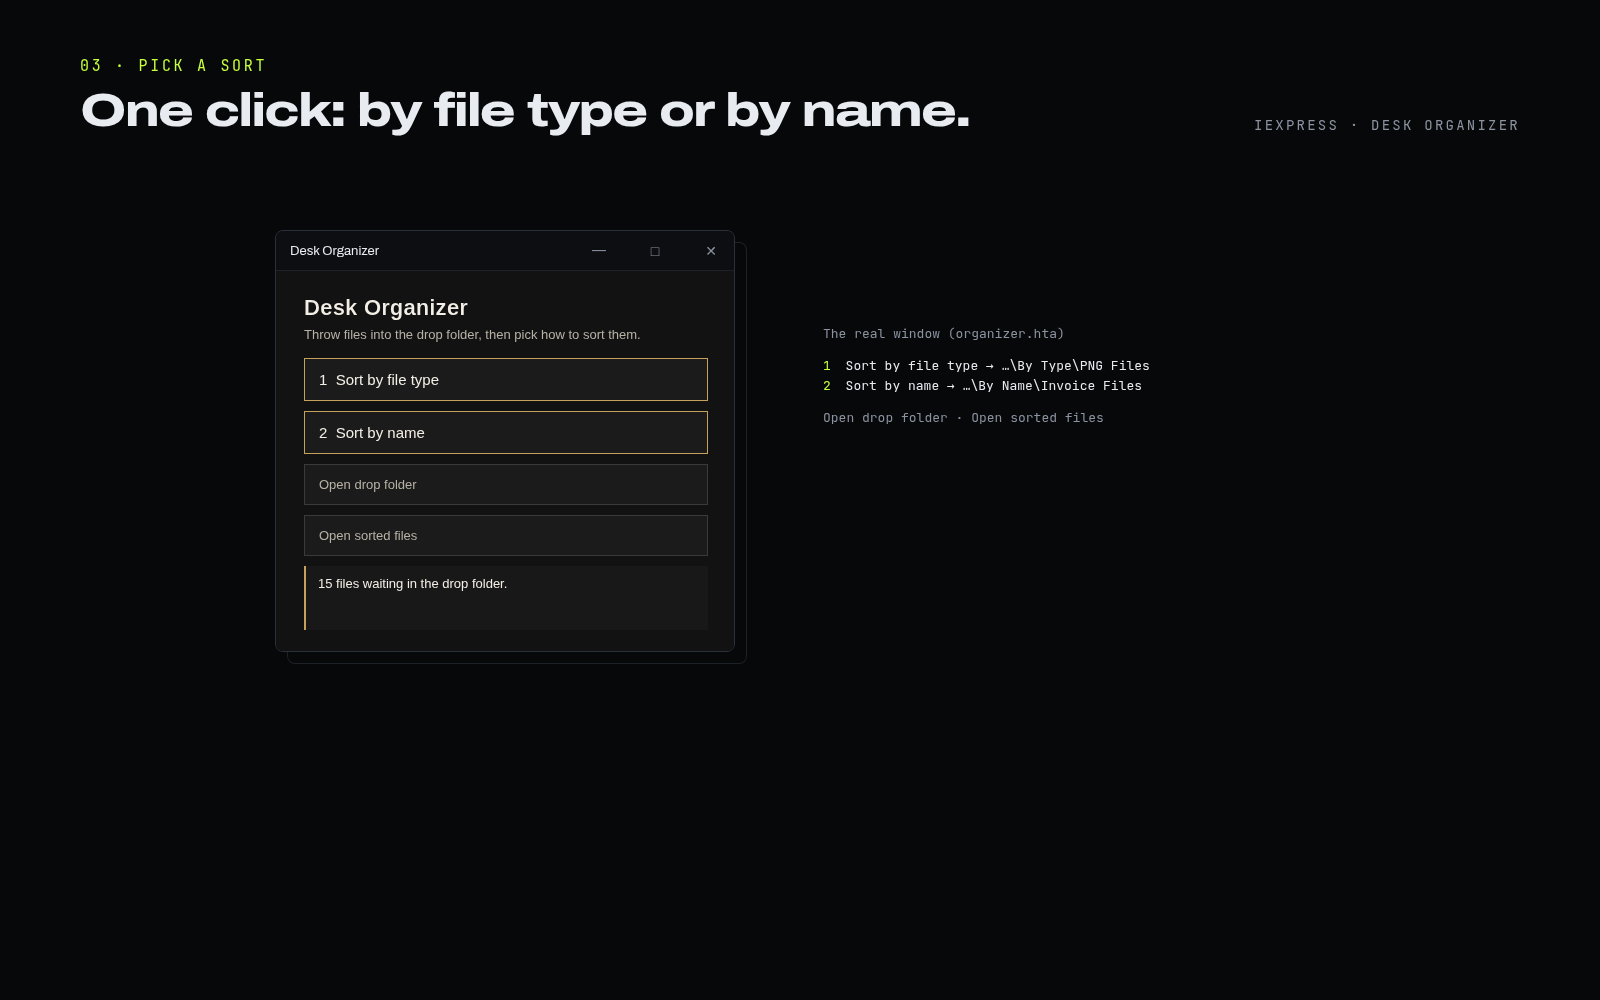
Task: Click 'The real window (organizer.hta)' caption
Action: click(944, 333)
